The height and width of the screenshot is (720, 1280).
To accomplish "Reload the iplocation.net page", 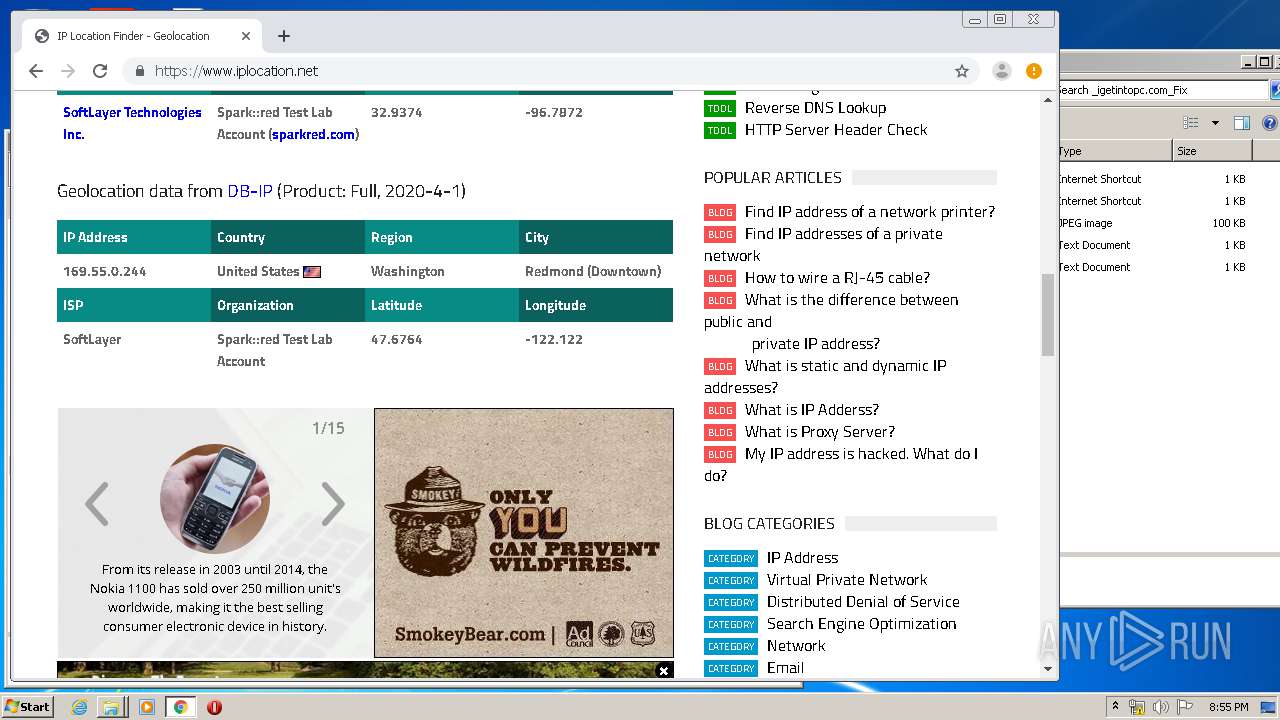I will coord(100,71).
